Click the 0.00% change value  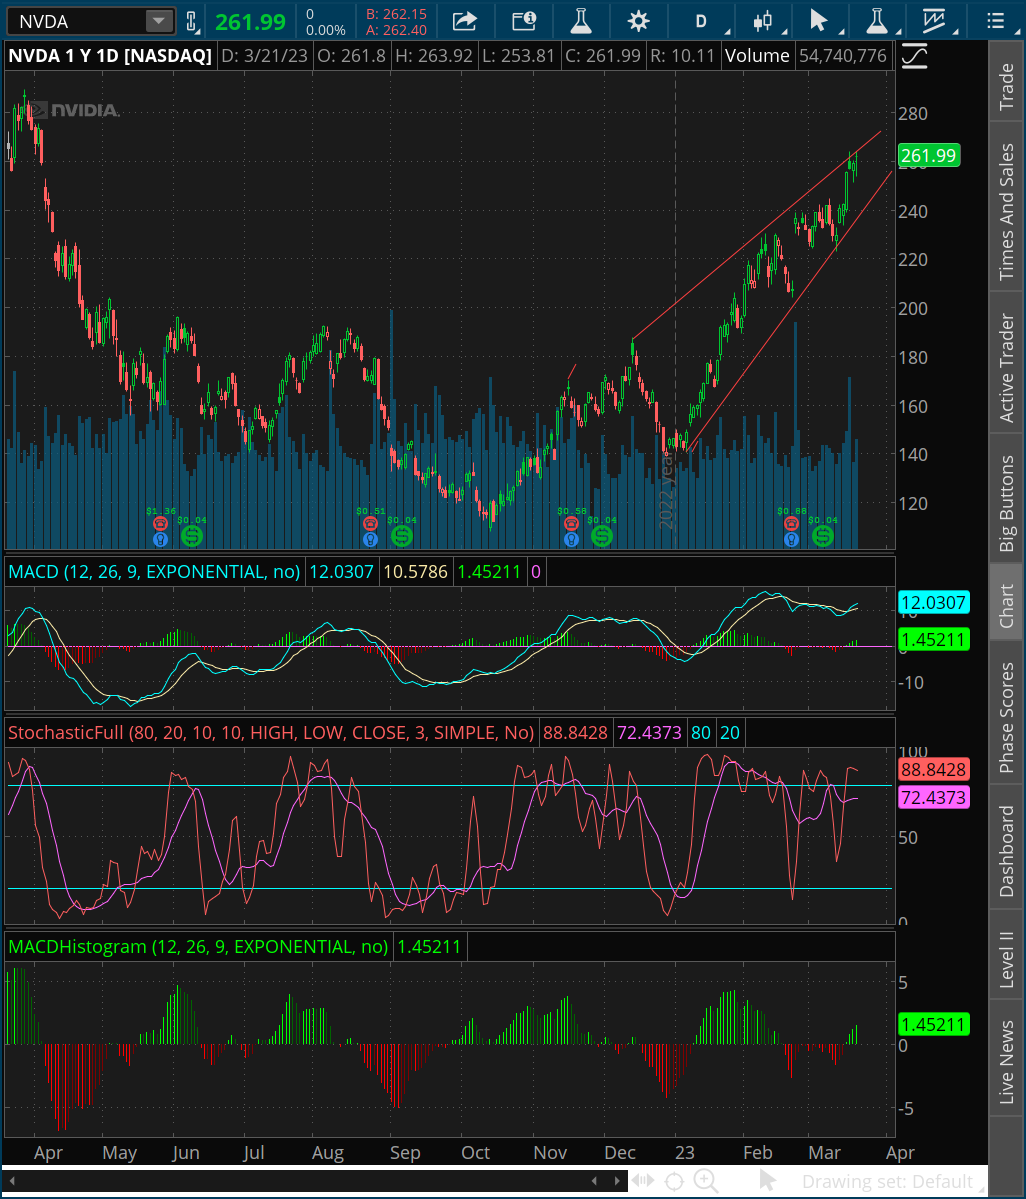tap(326, 31)
